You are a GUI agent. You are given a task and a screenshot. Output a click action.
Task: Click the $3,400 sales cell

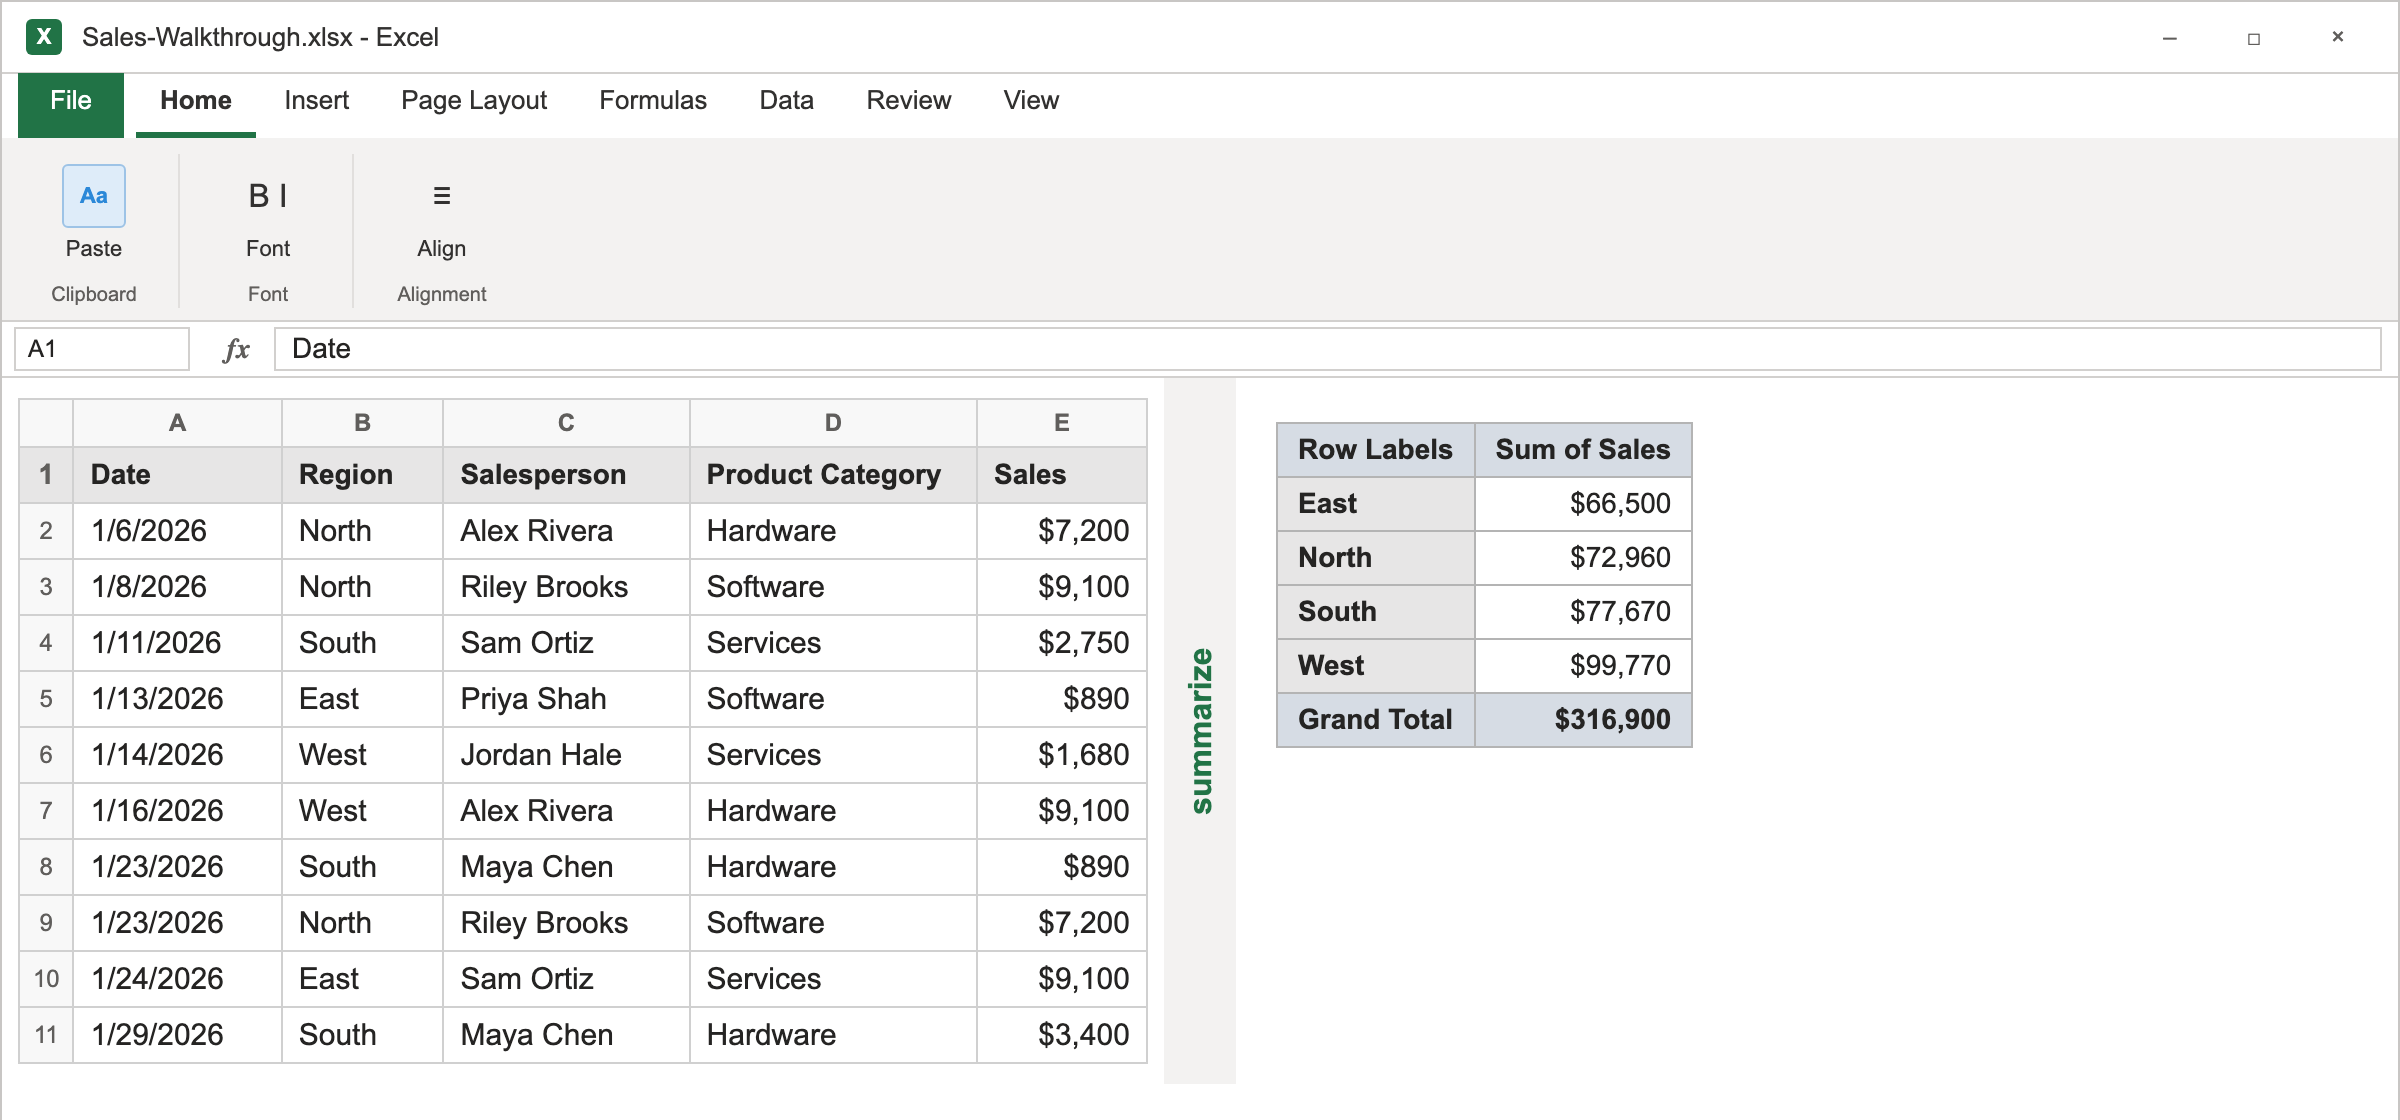click(x=1062, y=1035)
